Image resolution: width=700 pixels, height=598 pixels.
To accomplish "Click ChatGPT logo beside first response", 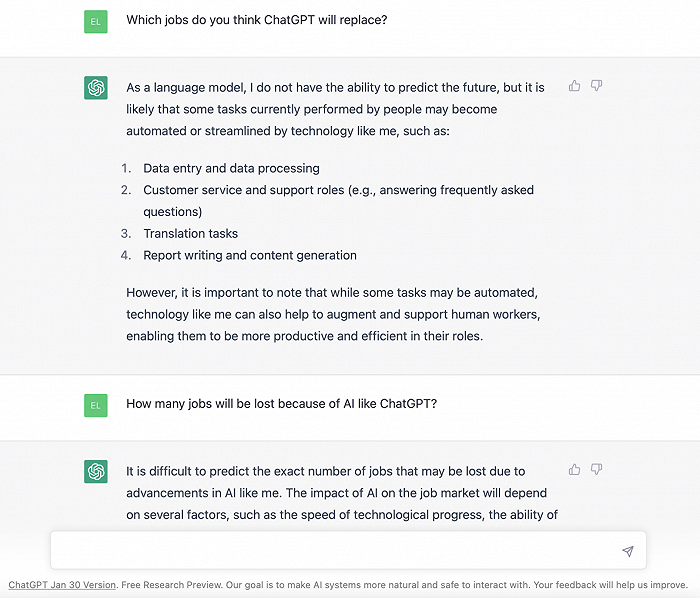I will (96, 87).
